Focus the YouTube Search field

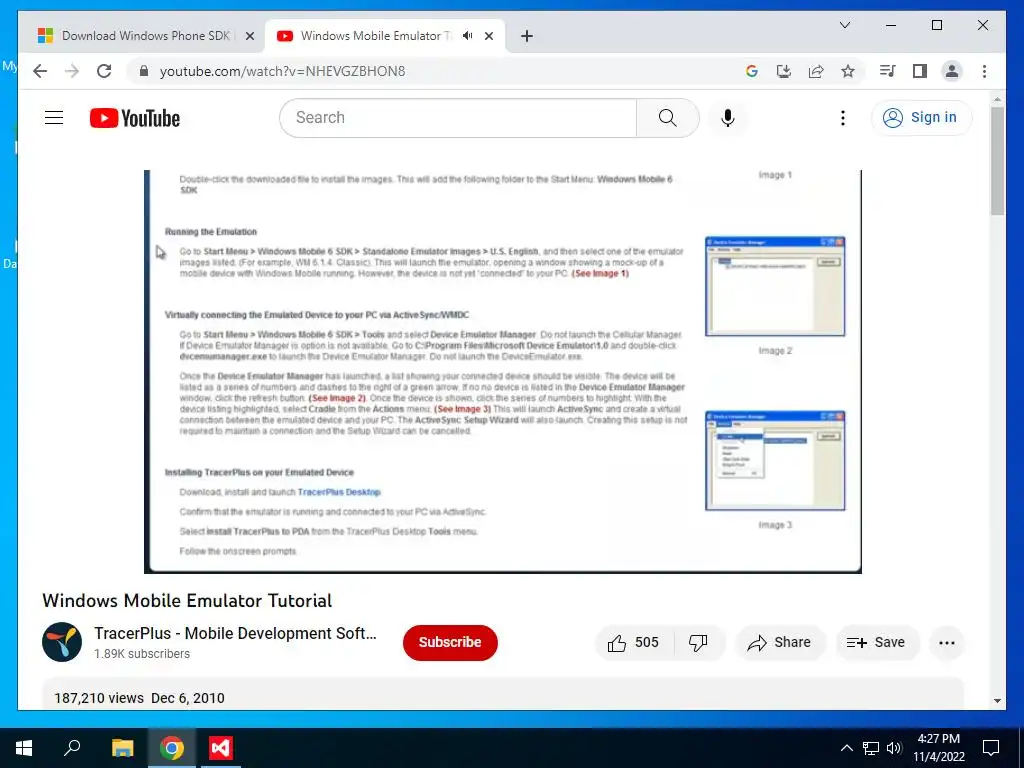click(x=458, y=118)
